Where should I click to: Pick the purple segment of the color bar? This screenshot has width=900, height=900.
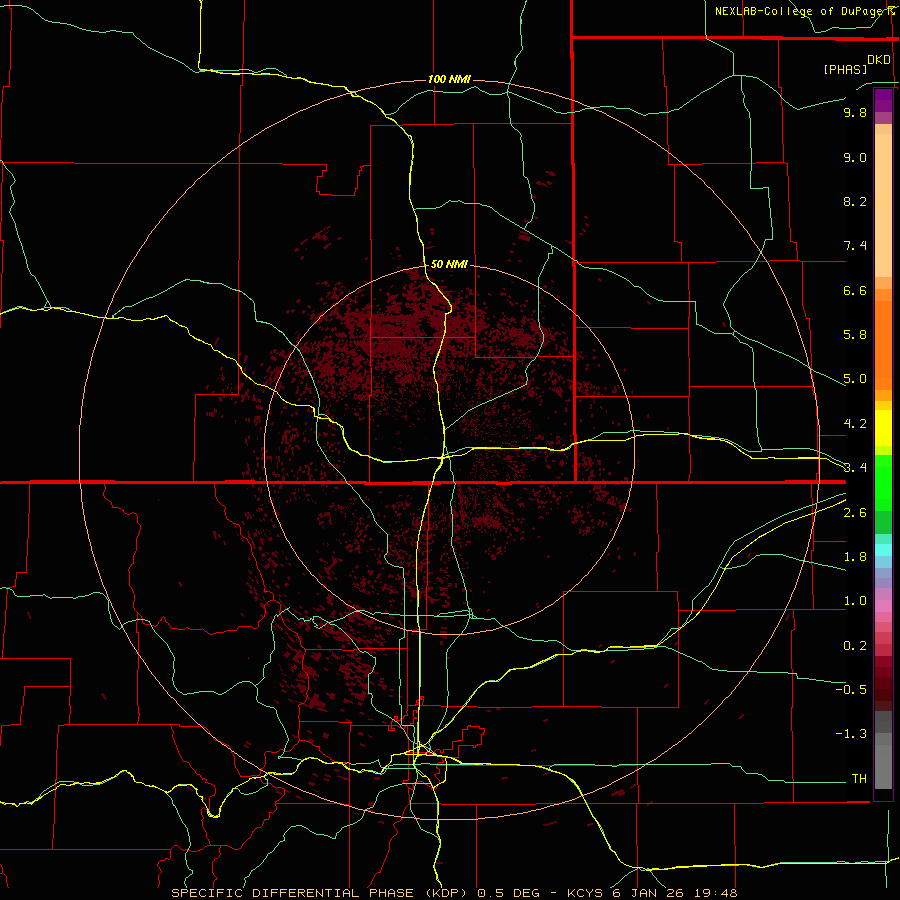coord(883,100)
